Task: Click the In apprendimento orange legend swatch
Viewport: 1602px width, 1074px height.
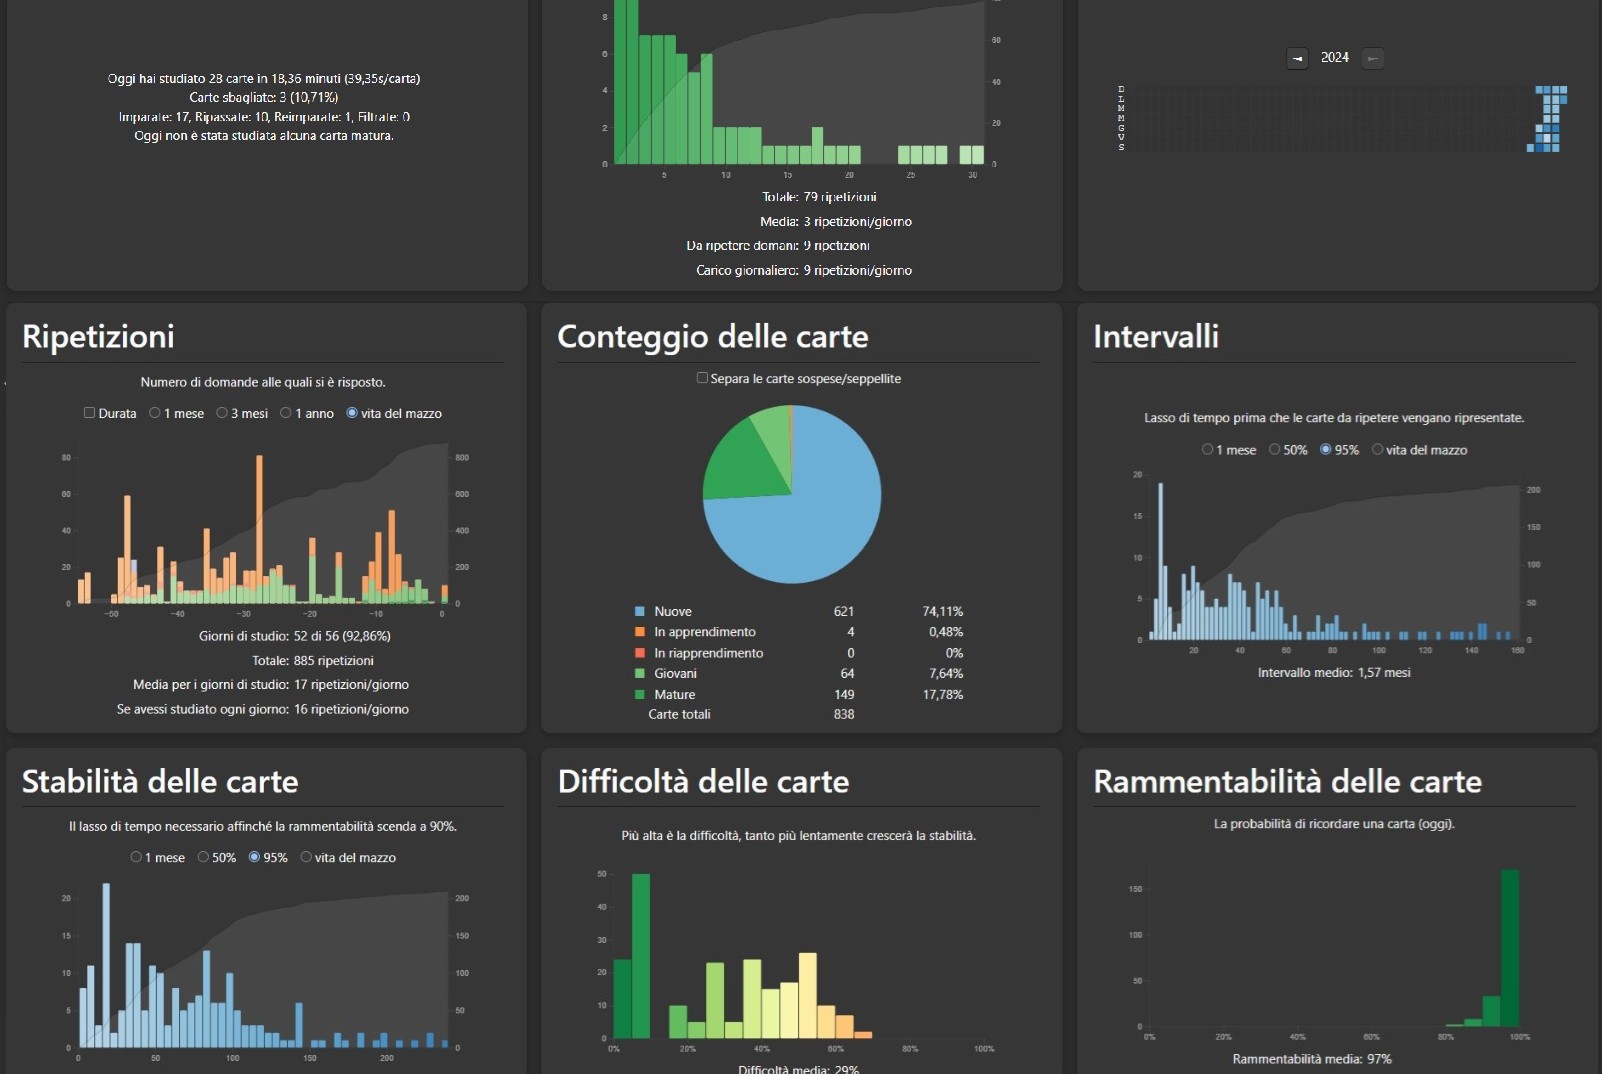Action: [x=640, y=632]
